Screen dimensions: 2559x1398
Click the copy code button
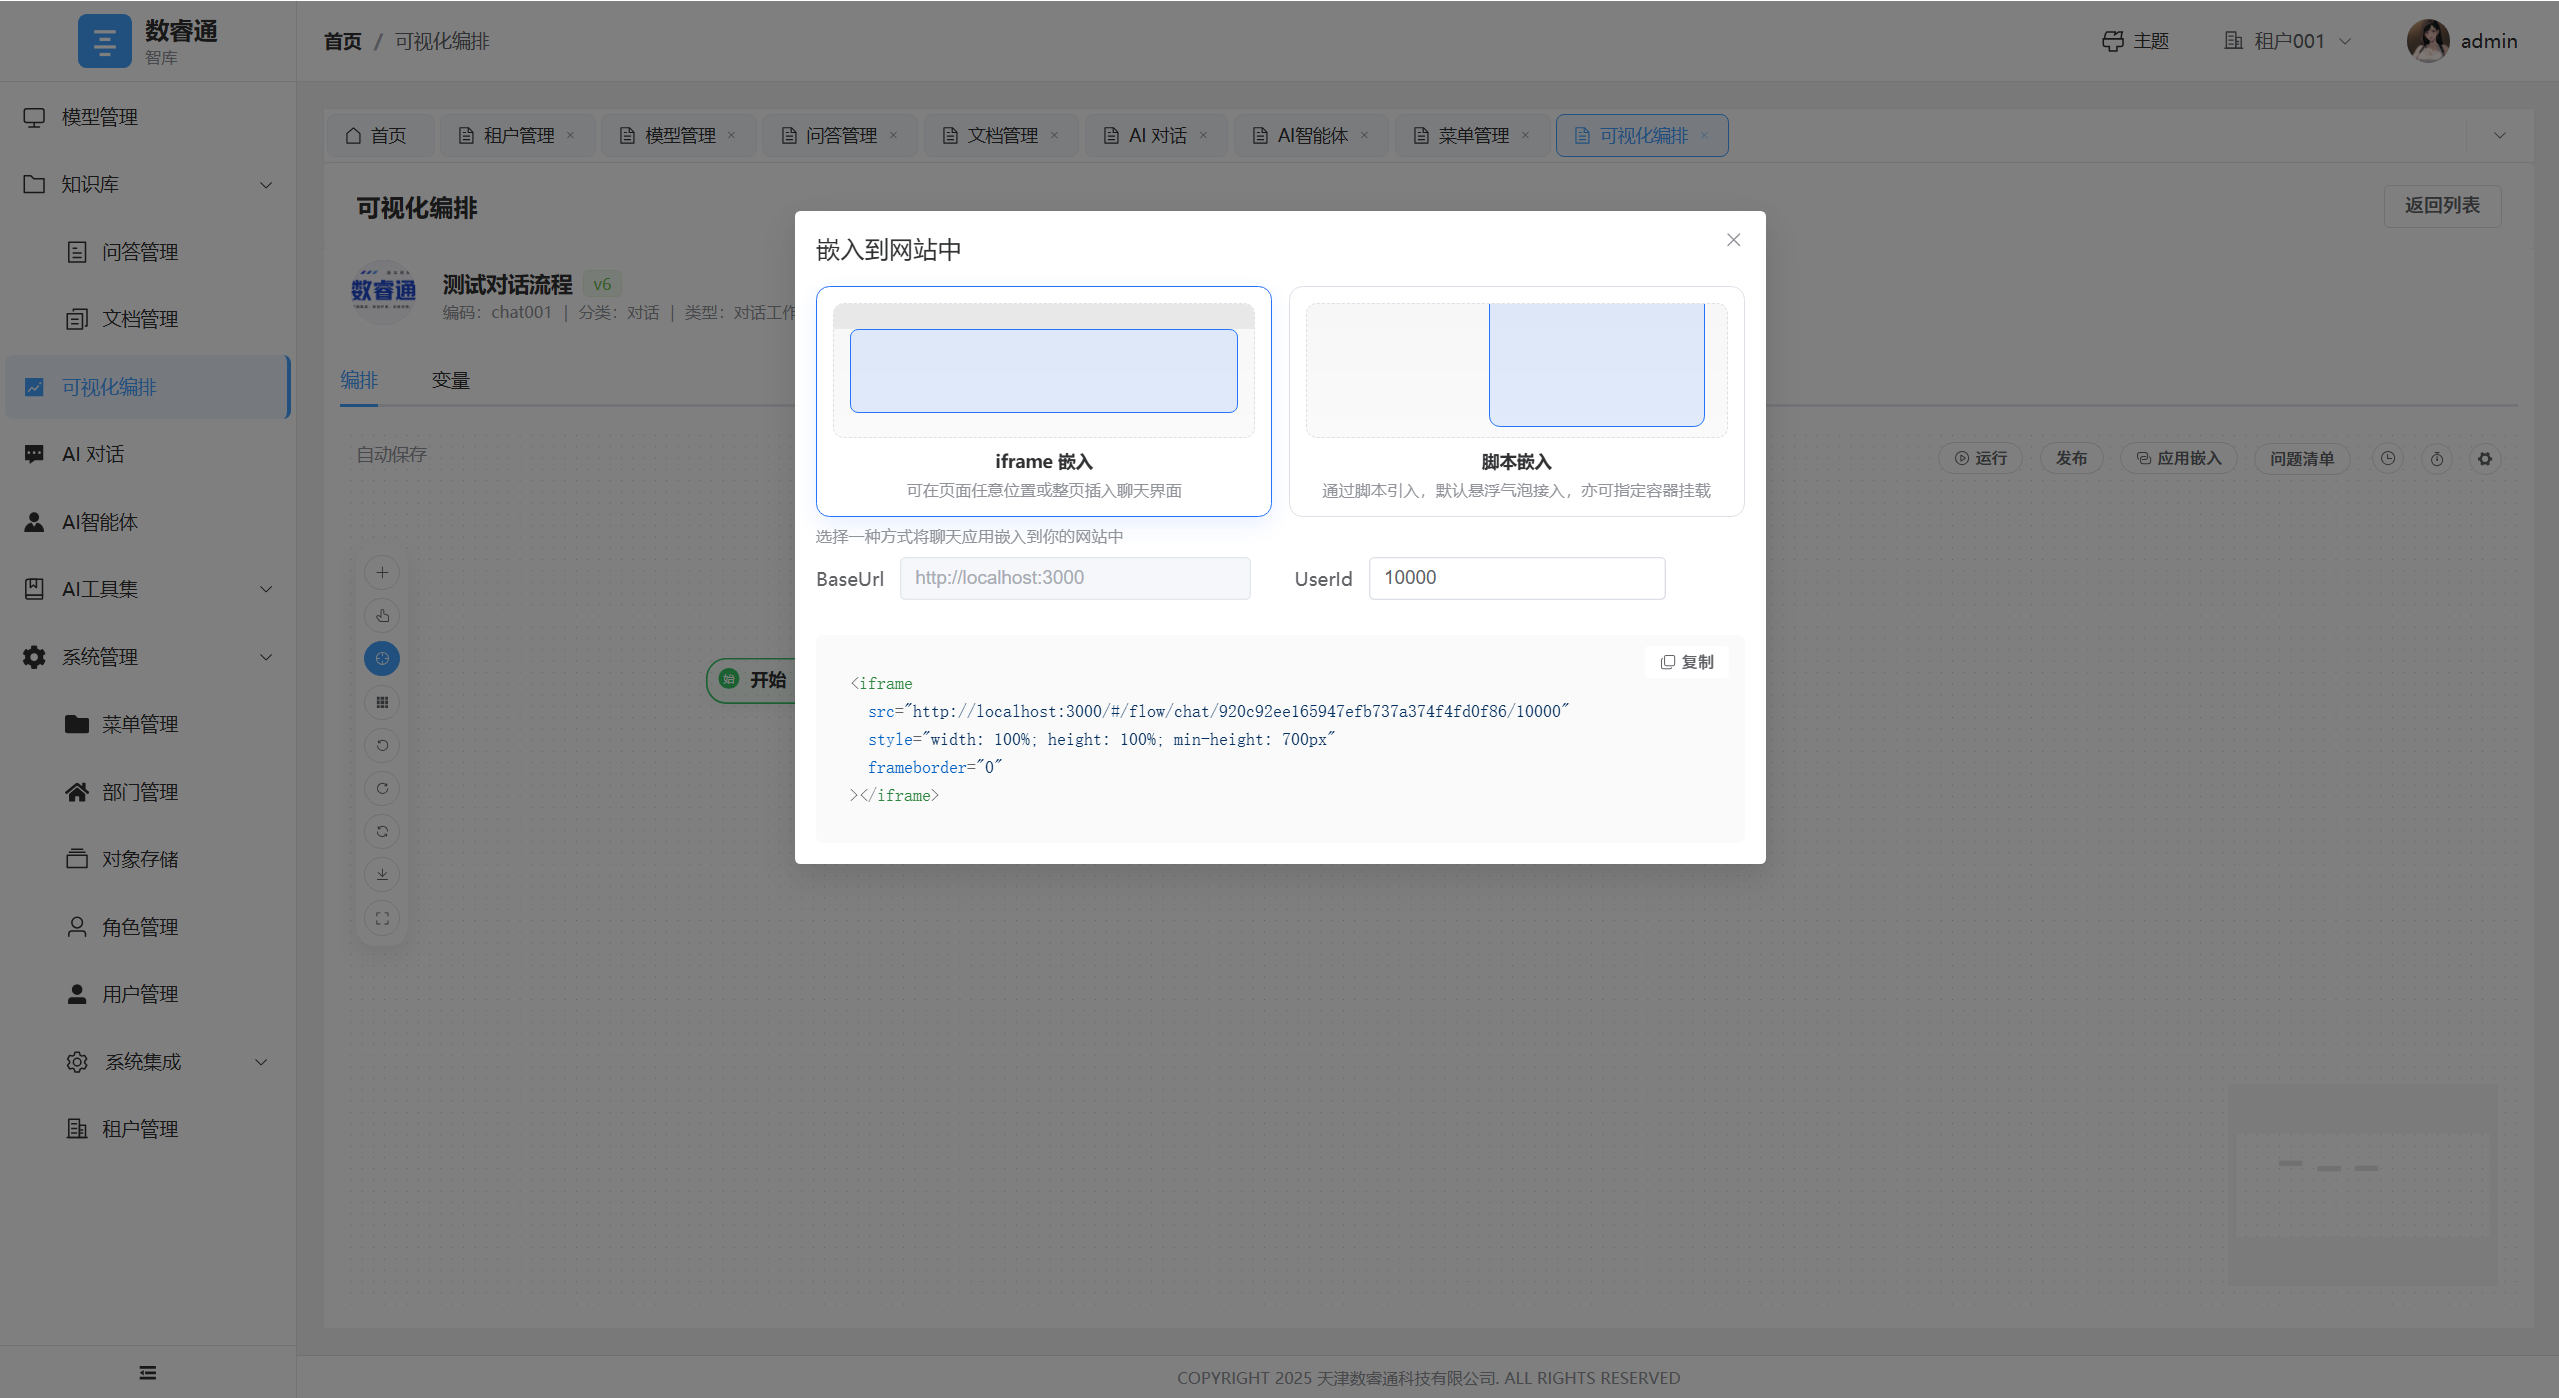[1687, 662]
